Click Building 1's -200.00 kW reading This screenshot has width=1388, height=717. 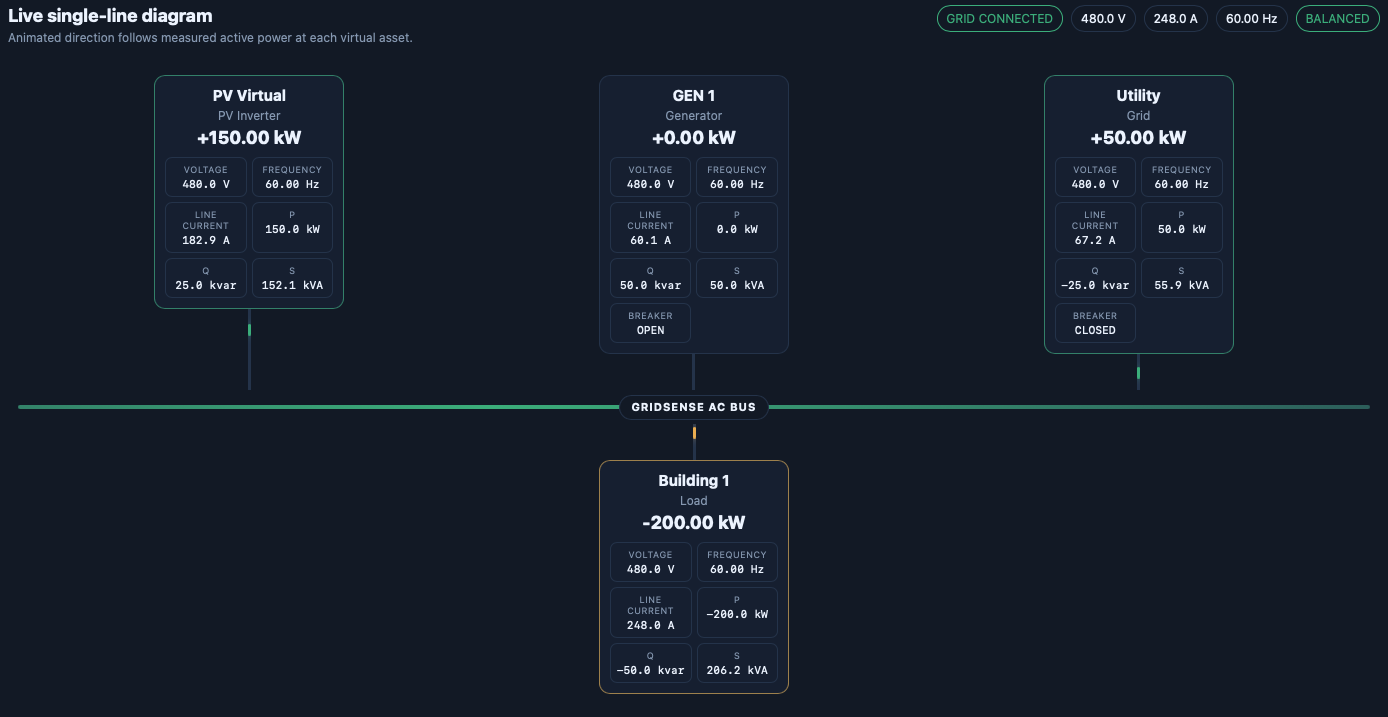[694, 523]
